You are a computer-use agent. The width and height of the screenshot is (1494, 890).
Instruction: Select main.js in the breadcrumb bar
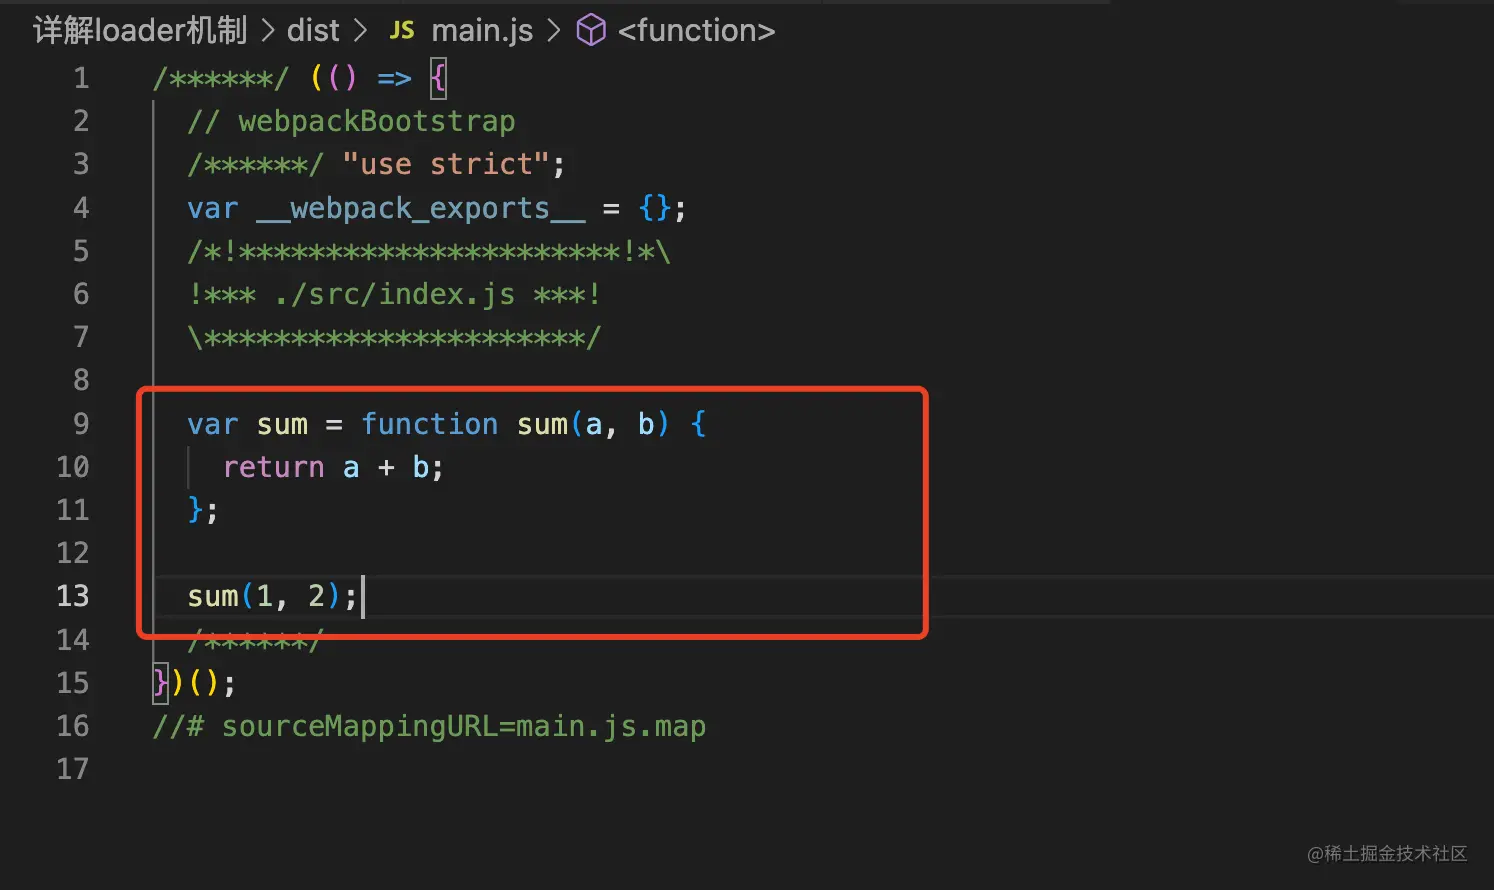482,30
